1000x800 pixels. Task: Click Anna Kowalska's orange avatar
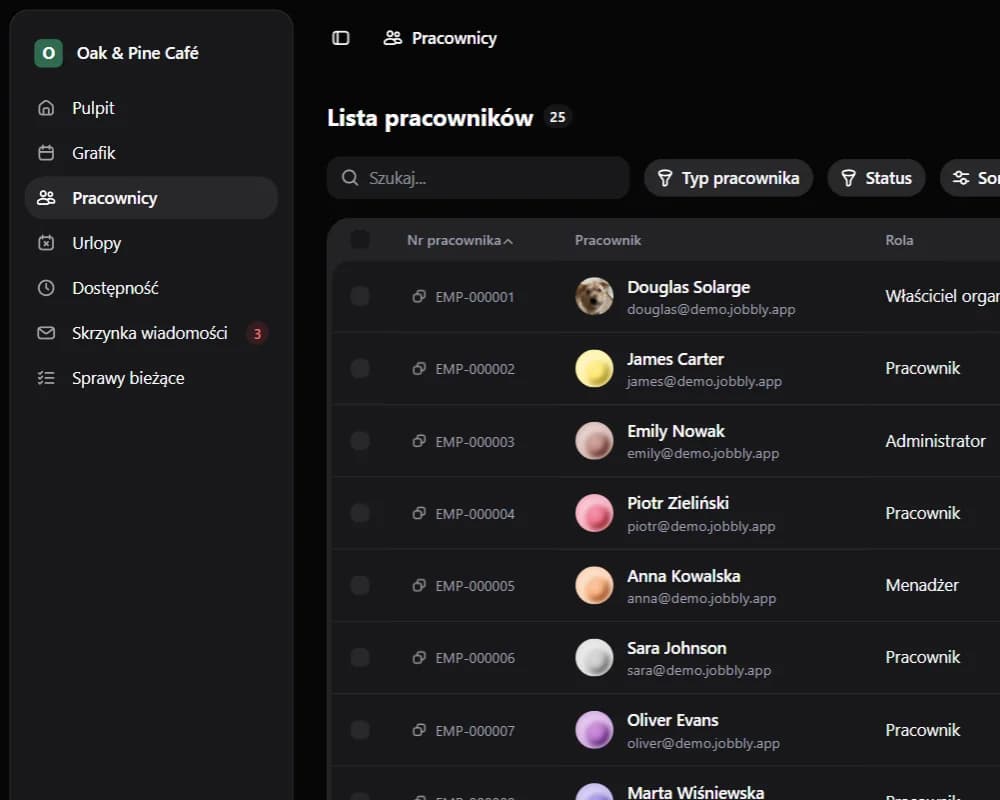pyautogui.click(x=594, y=585)
